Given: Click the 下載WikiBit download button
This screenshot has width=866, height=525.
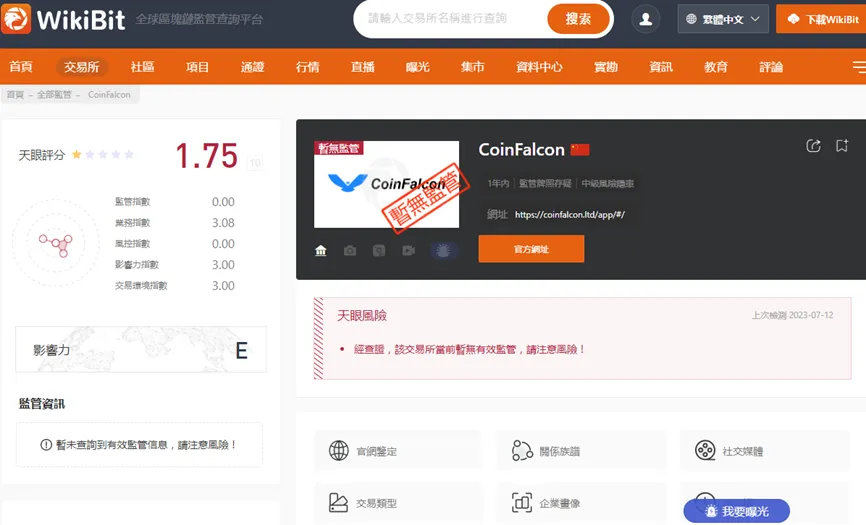Looking at the screenshot, I should (x=822, y=19).
